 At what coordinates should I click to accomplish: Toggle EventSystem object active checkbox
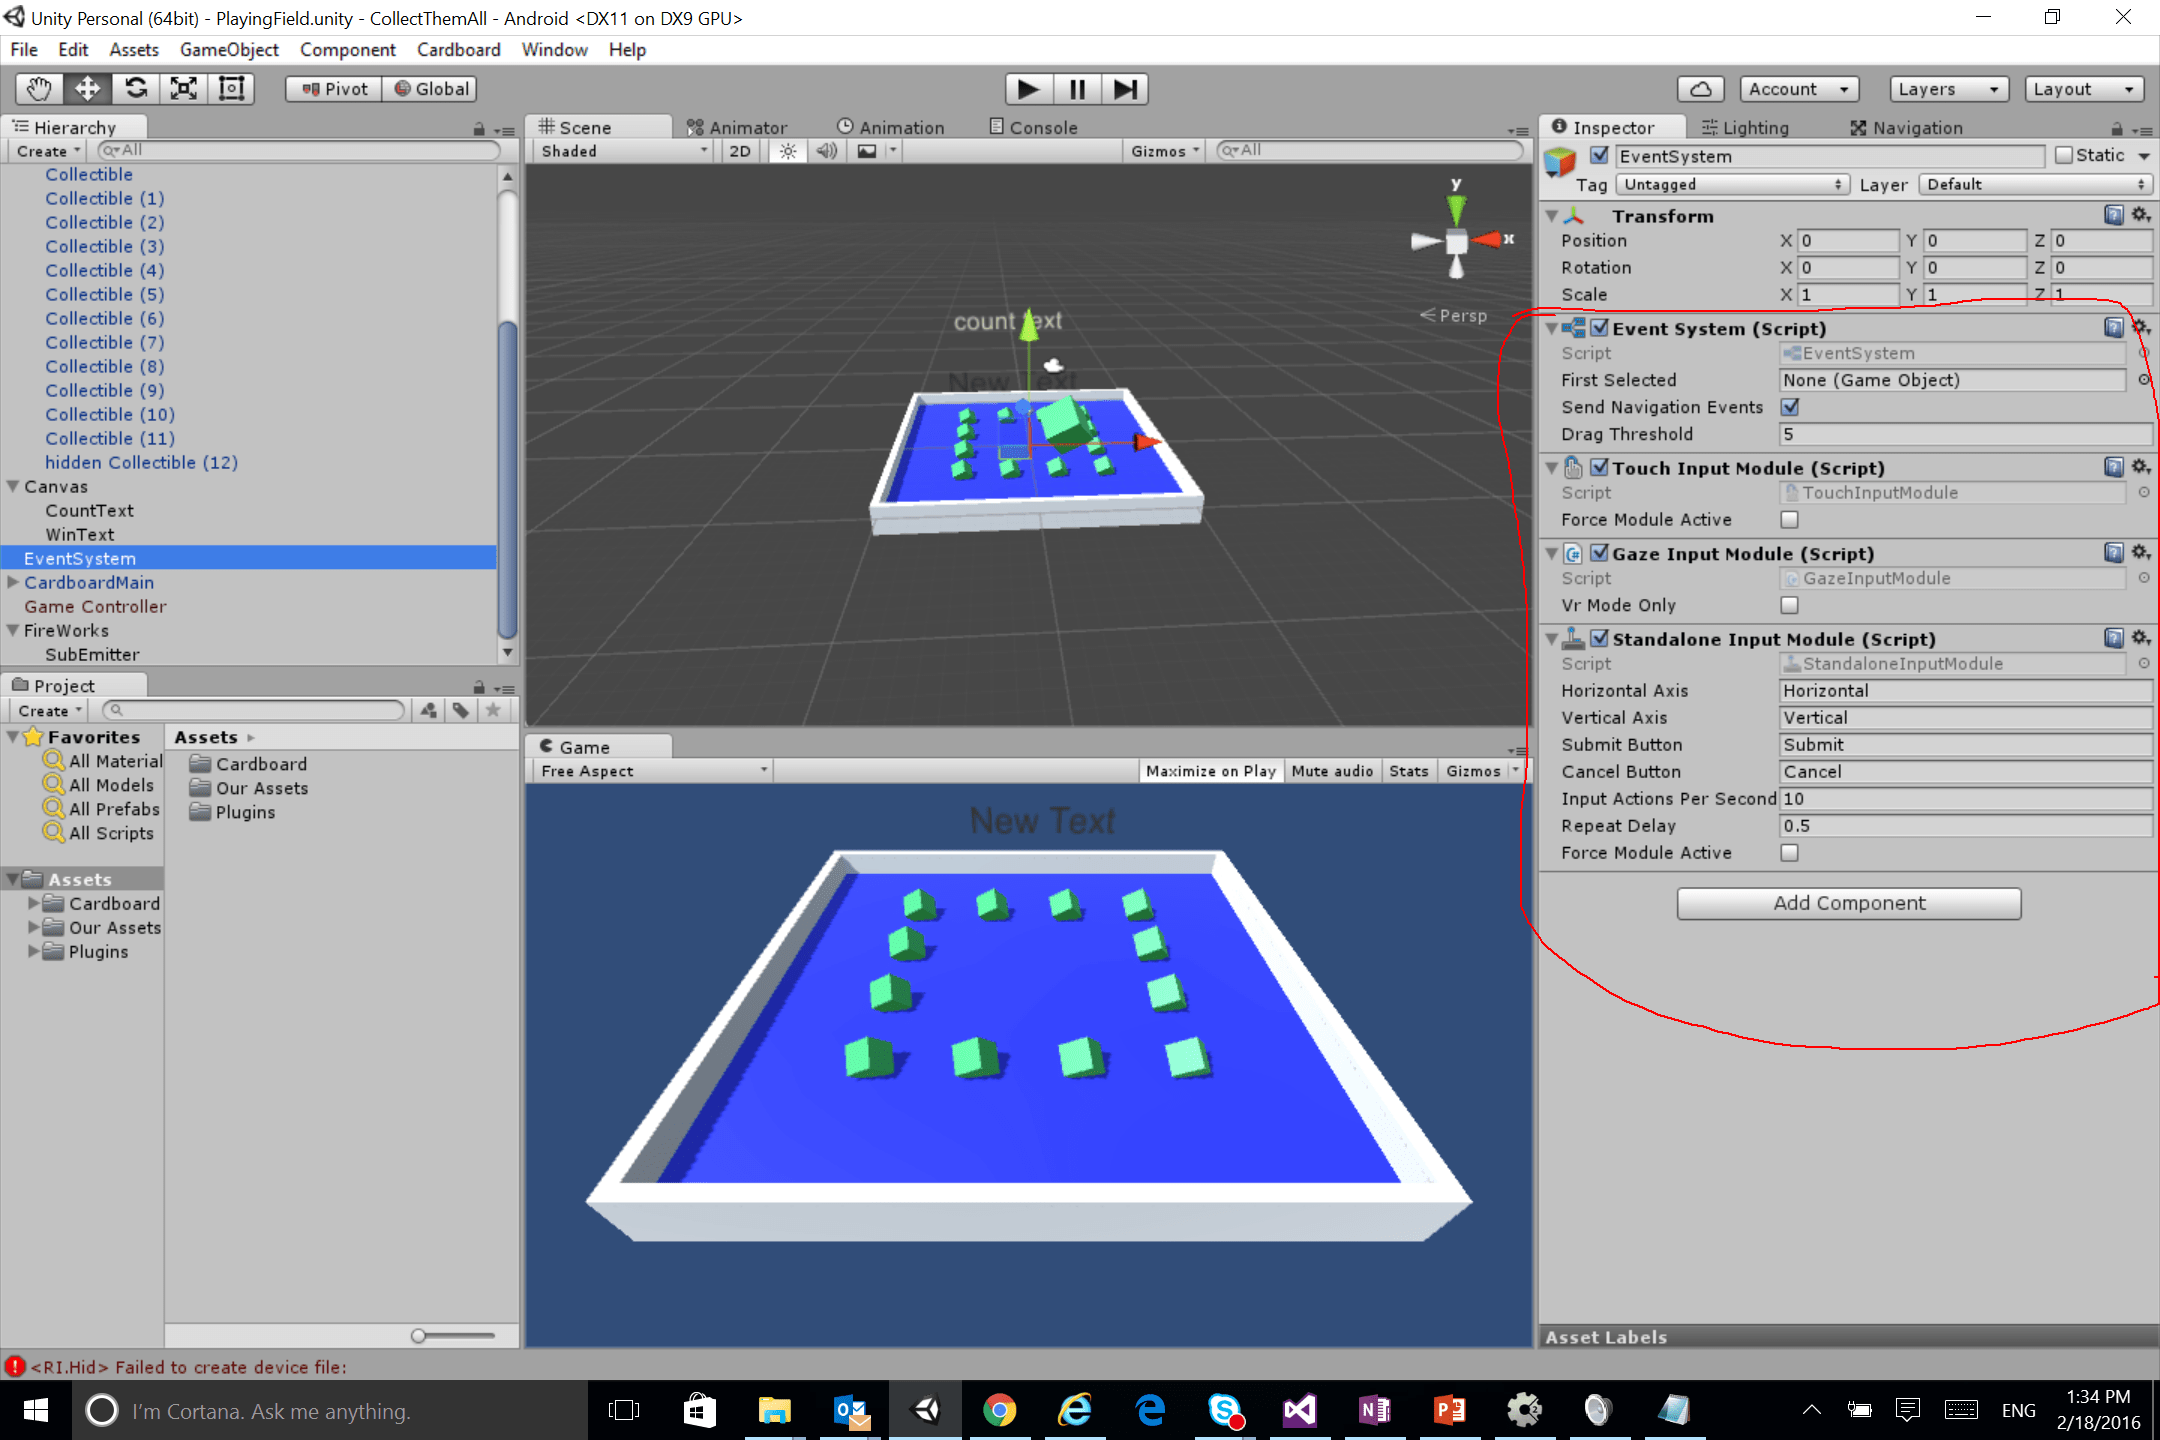coord(1599,155)
